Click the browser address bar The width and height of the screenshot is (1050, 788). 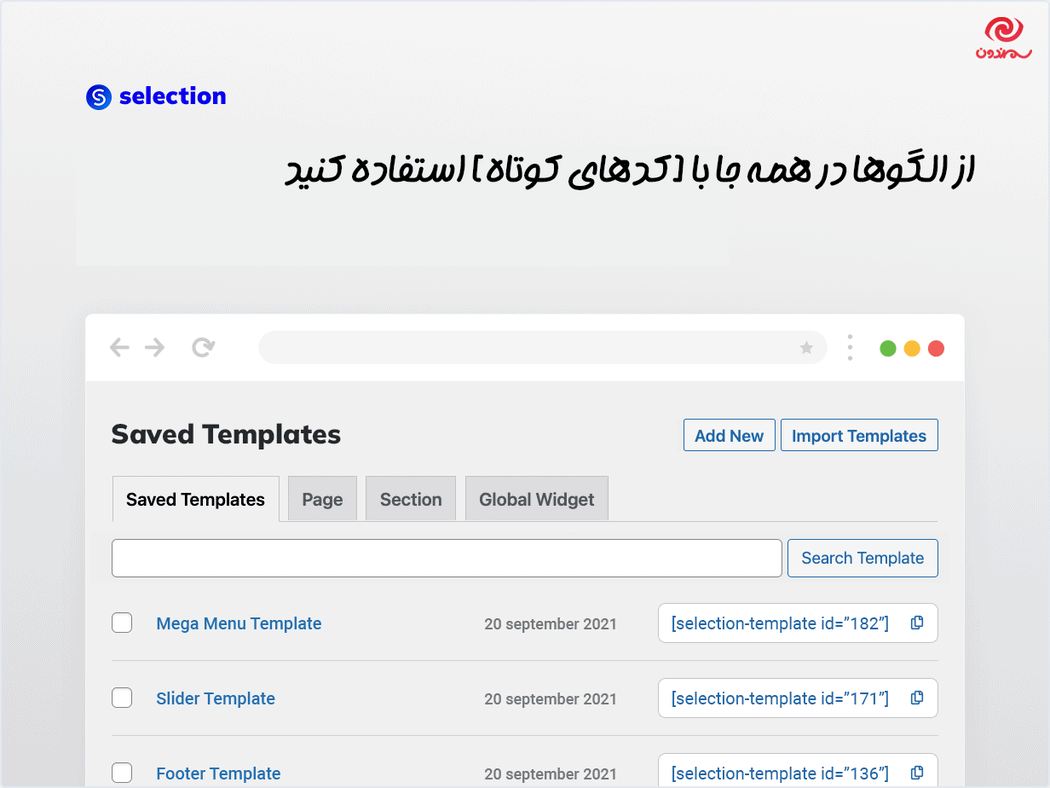tap(543, 347)
